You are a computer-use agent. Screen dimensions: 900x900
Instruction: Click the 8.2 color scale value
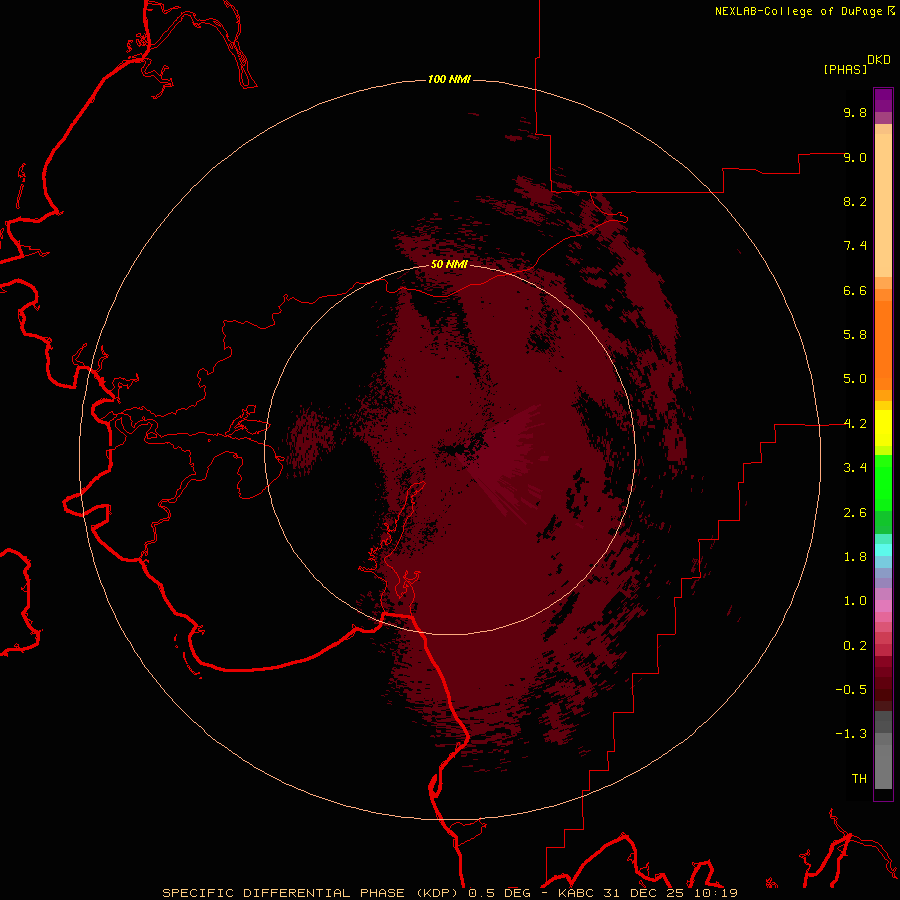pyautogui.click(x=855, y=201)
